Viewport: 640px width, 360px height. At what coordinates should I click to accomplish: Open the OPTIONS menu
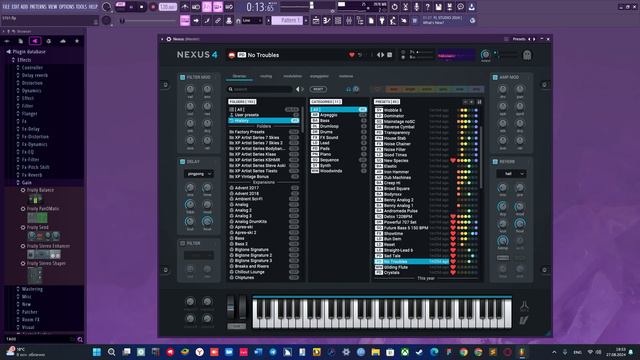[x=67, y=7]
